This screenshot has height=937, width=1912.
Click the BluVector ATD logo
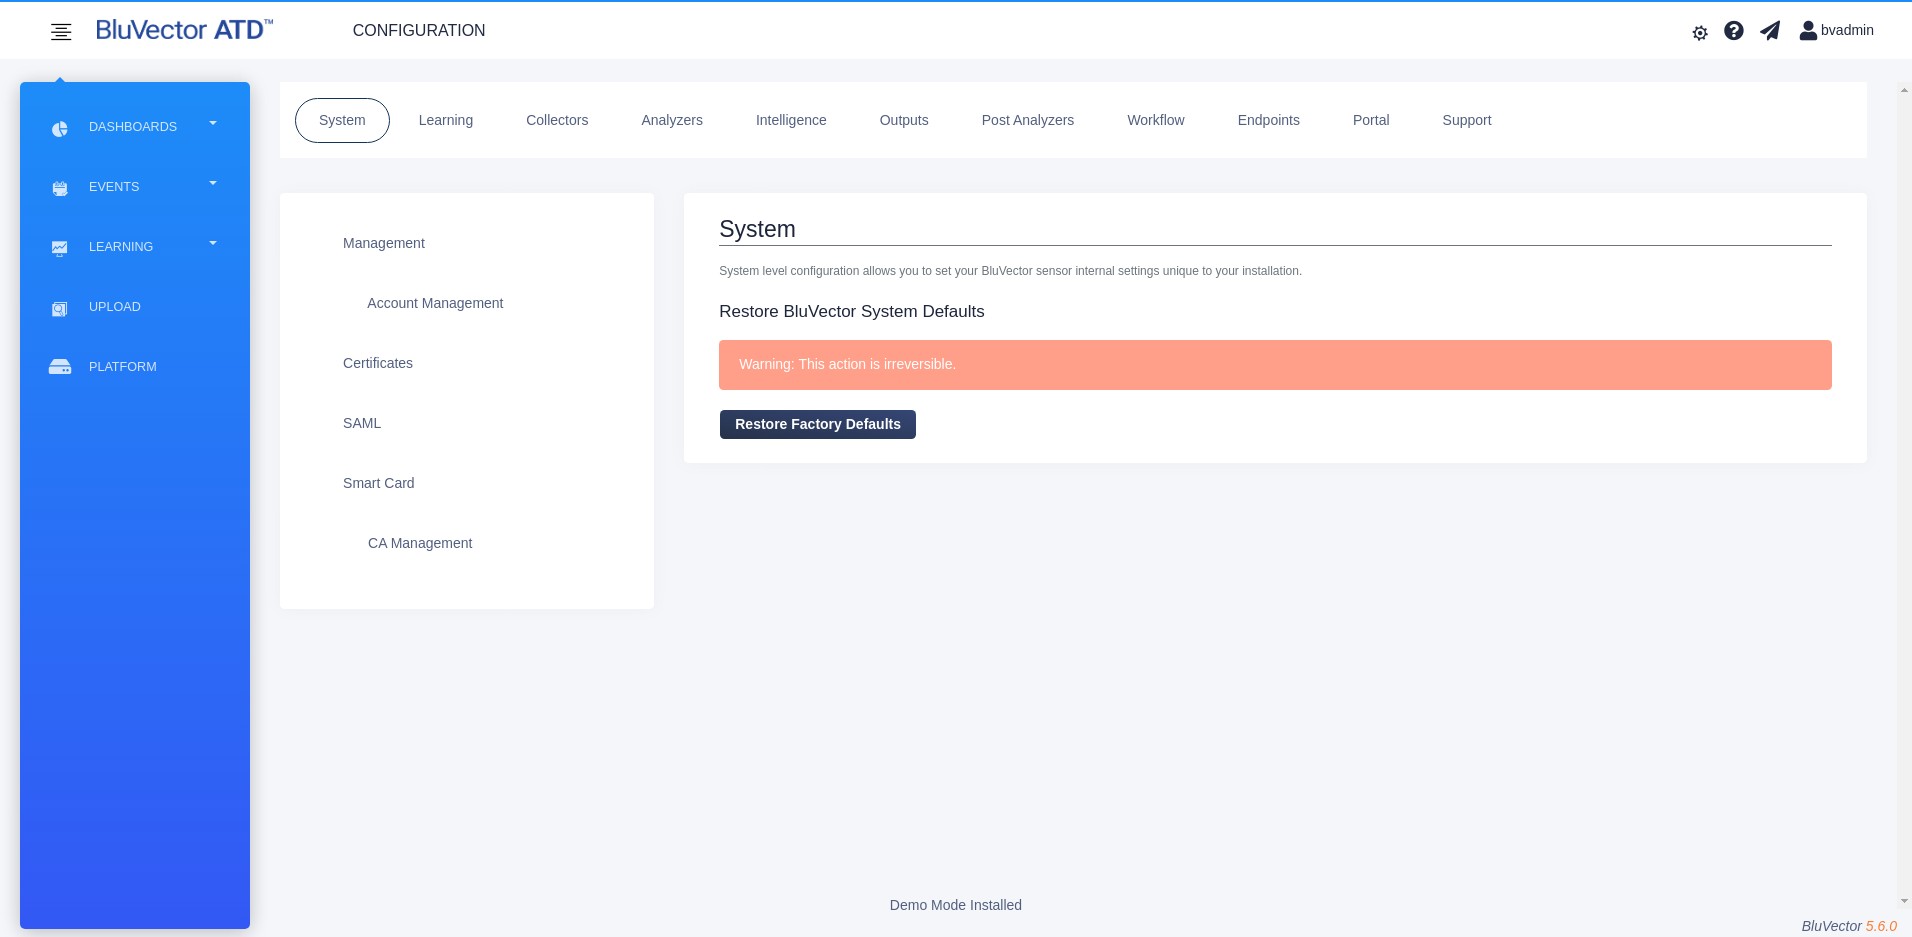(x=184, y=30)
